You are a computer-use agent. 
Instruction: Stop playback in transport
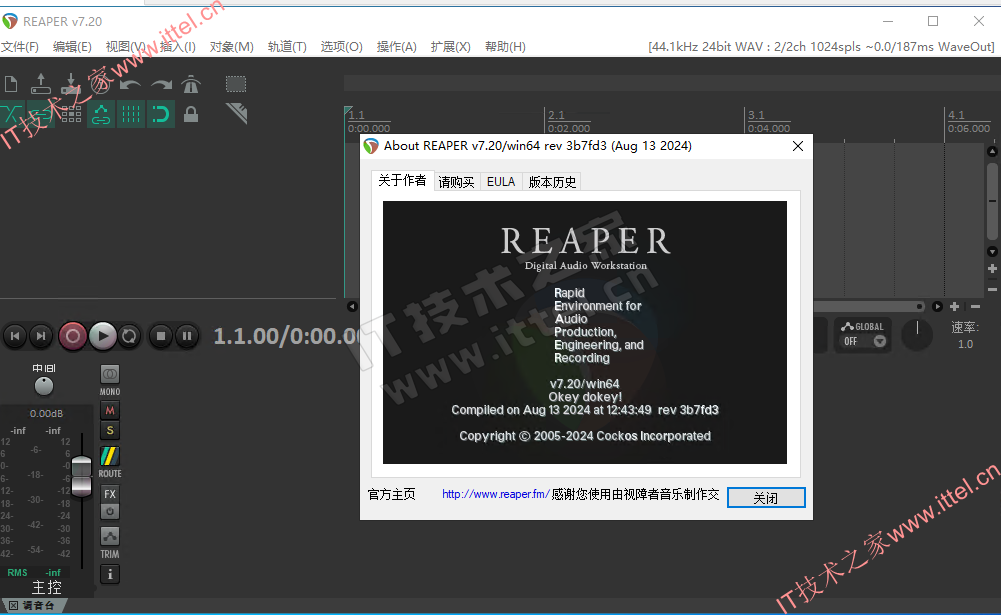coord(161,336)
